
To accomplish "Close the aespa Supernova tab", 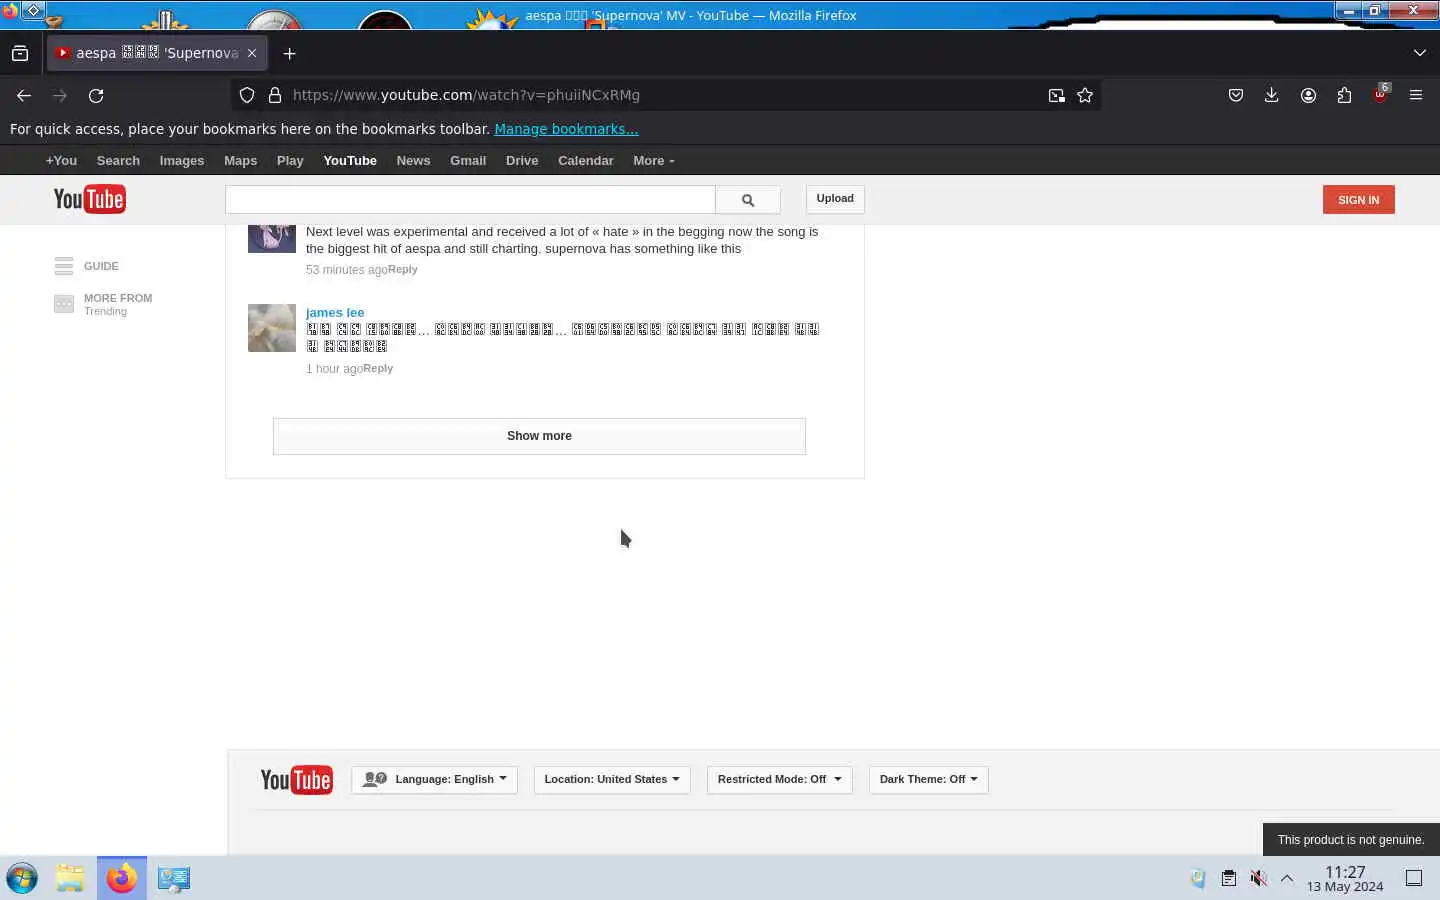I will click(252, 53).
